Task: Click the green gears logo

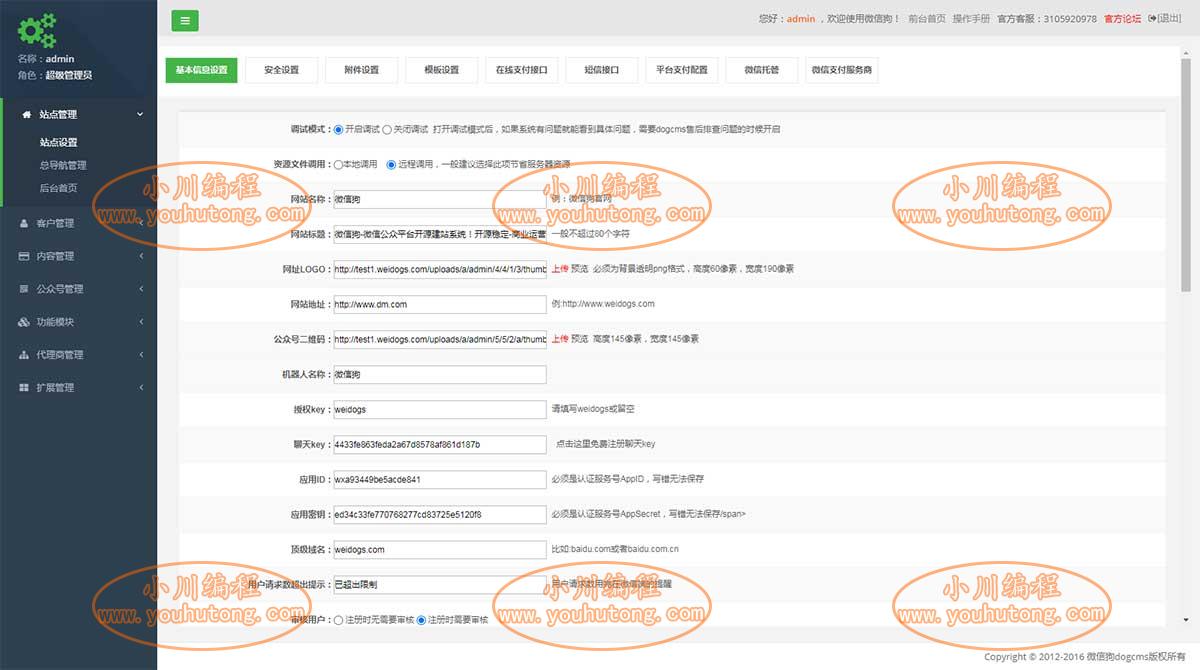Action: coord(37,31)
